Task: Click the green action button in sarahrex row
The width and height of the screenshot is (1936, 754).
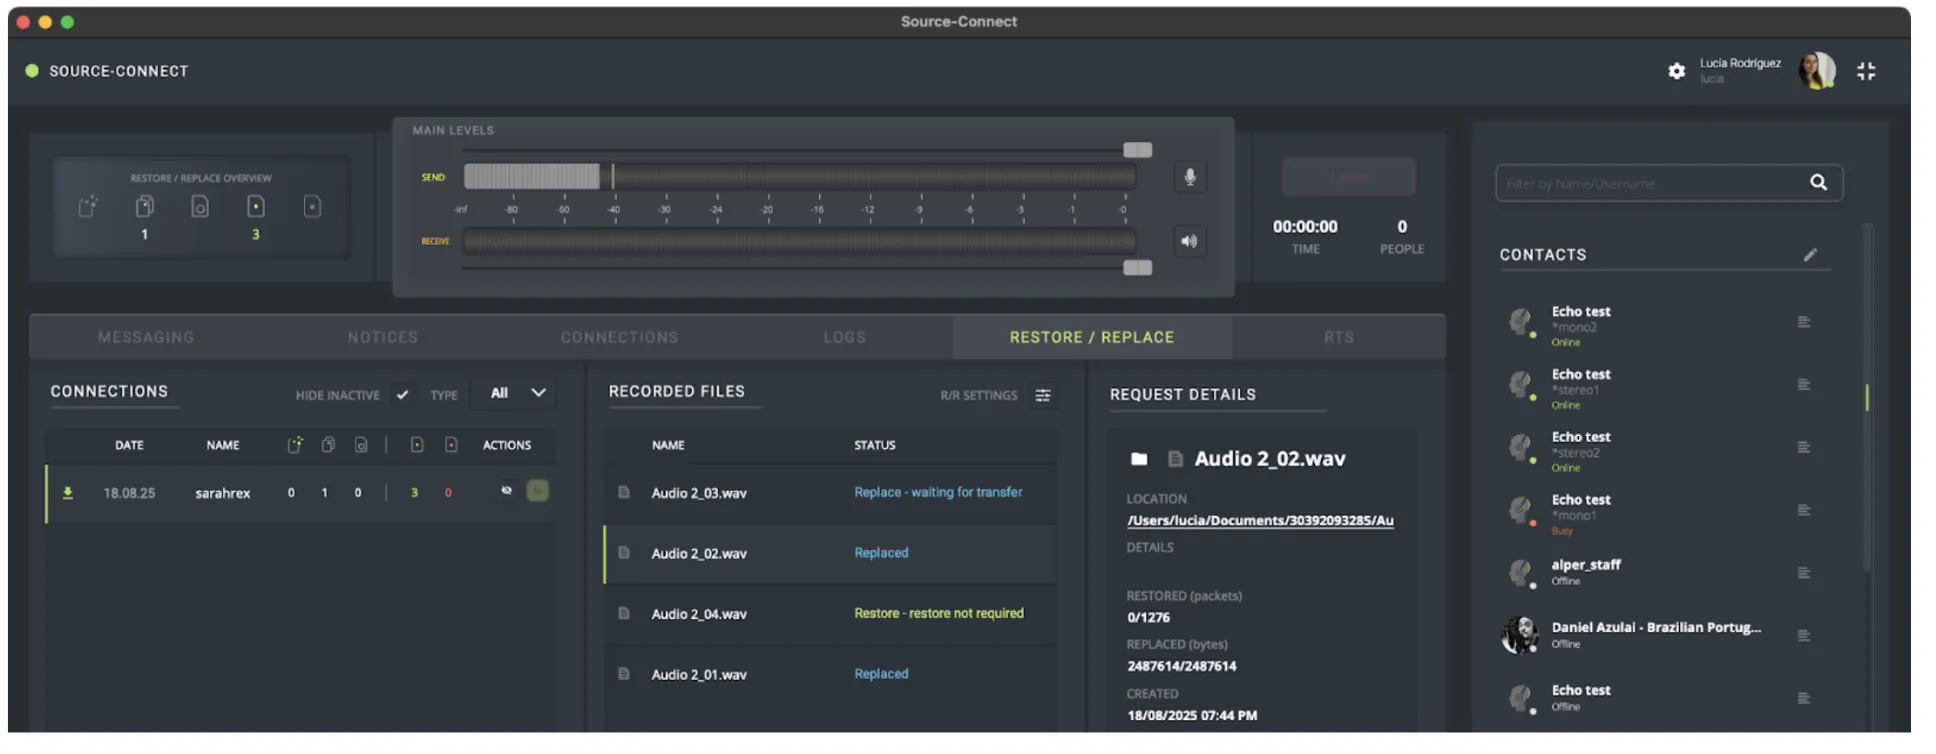Action: [537, 491]
